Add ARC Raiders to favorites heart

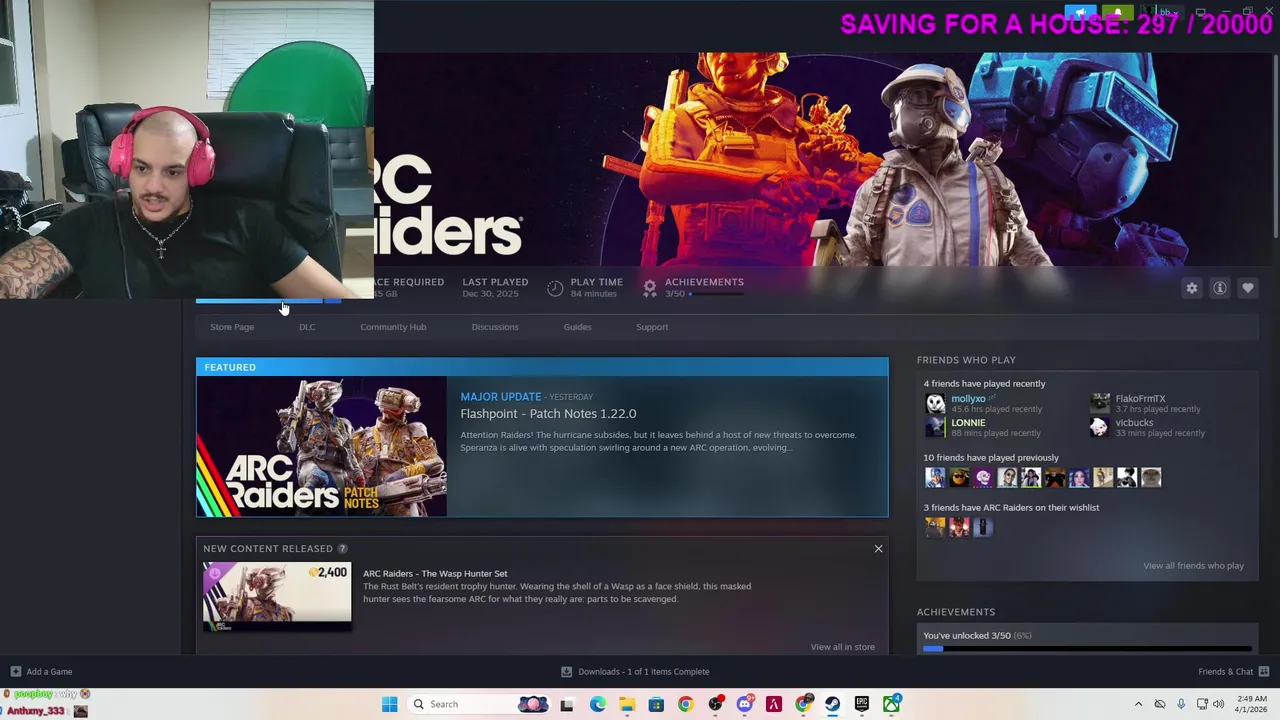pyautogui.click(x=1248, y=288)
